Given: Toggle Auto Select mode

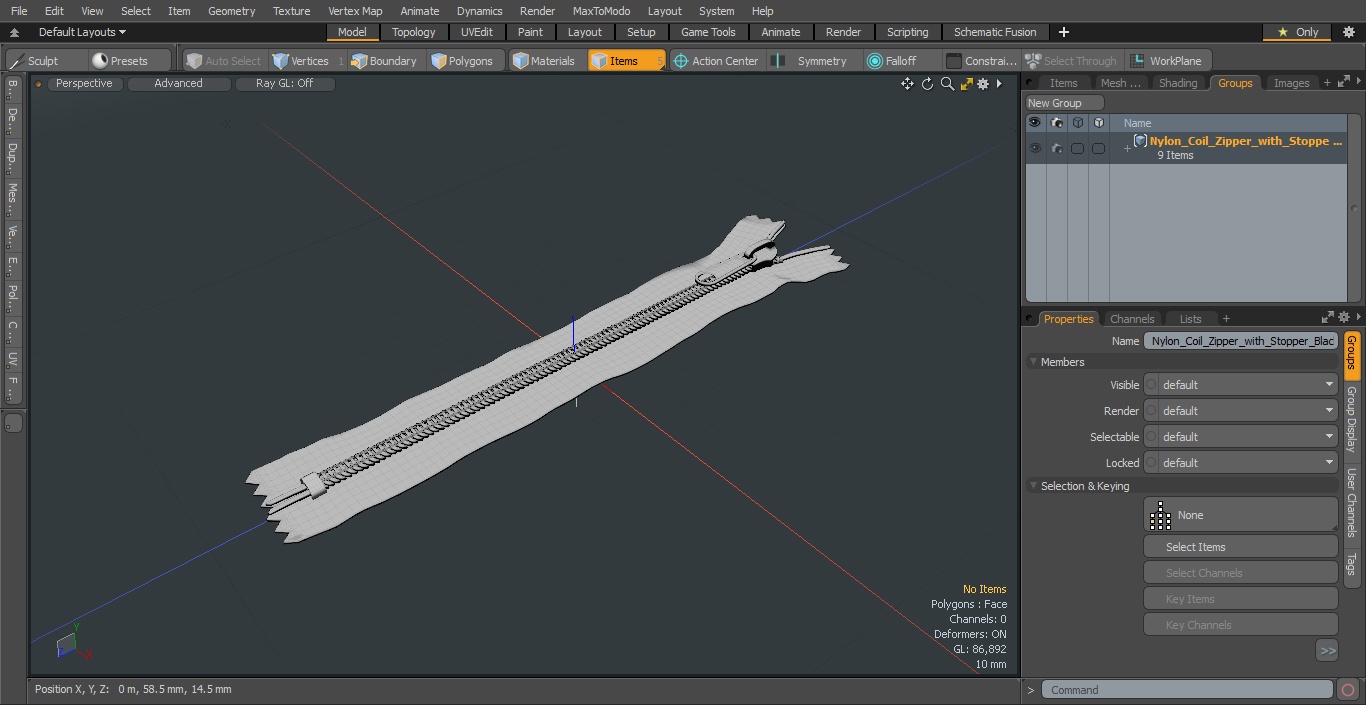Looking at the screenshot, I should pos(223,61).
